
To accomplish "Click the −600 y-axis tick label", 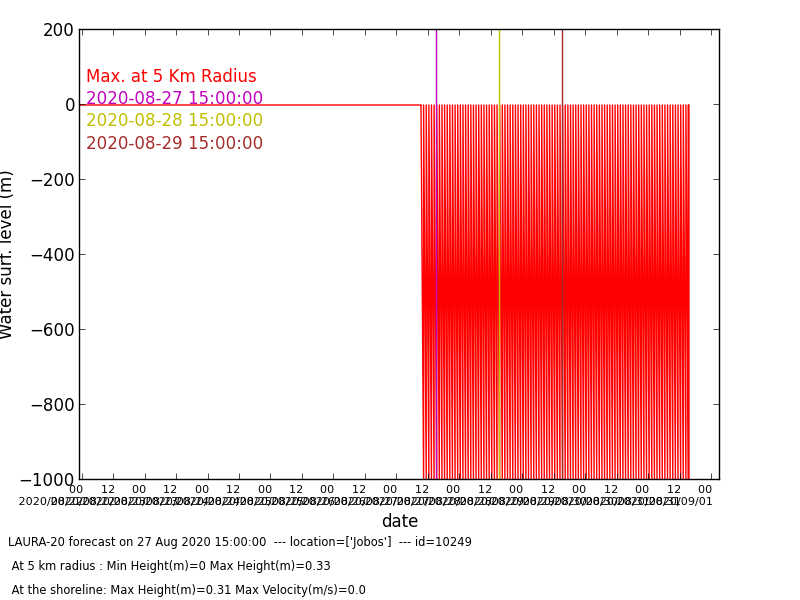I will [x=52, y=330].
